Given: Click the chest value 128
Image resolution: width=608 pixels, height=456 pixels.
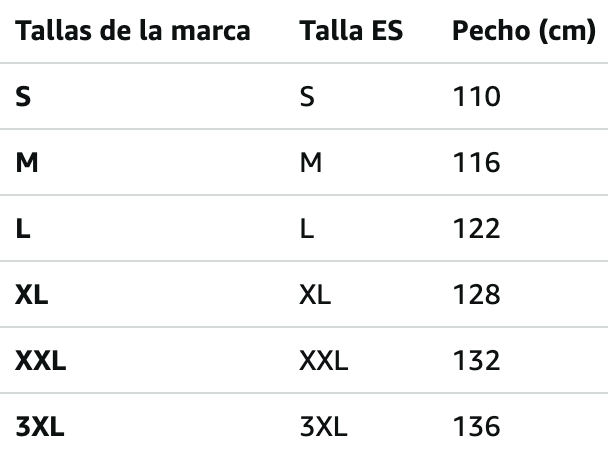Looking at the screenshot, I should 476,295.
